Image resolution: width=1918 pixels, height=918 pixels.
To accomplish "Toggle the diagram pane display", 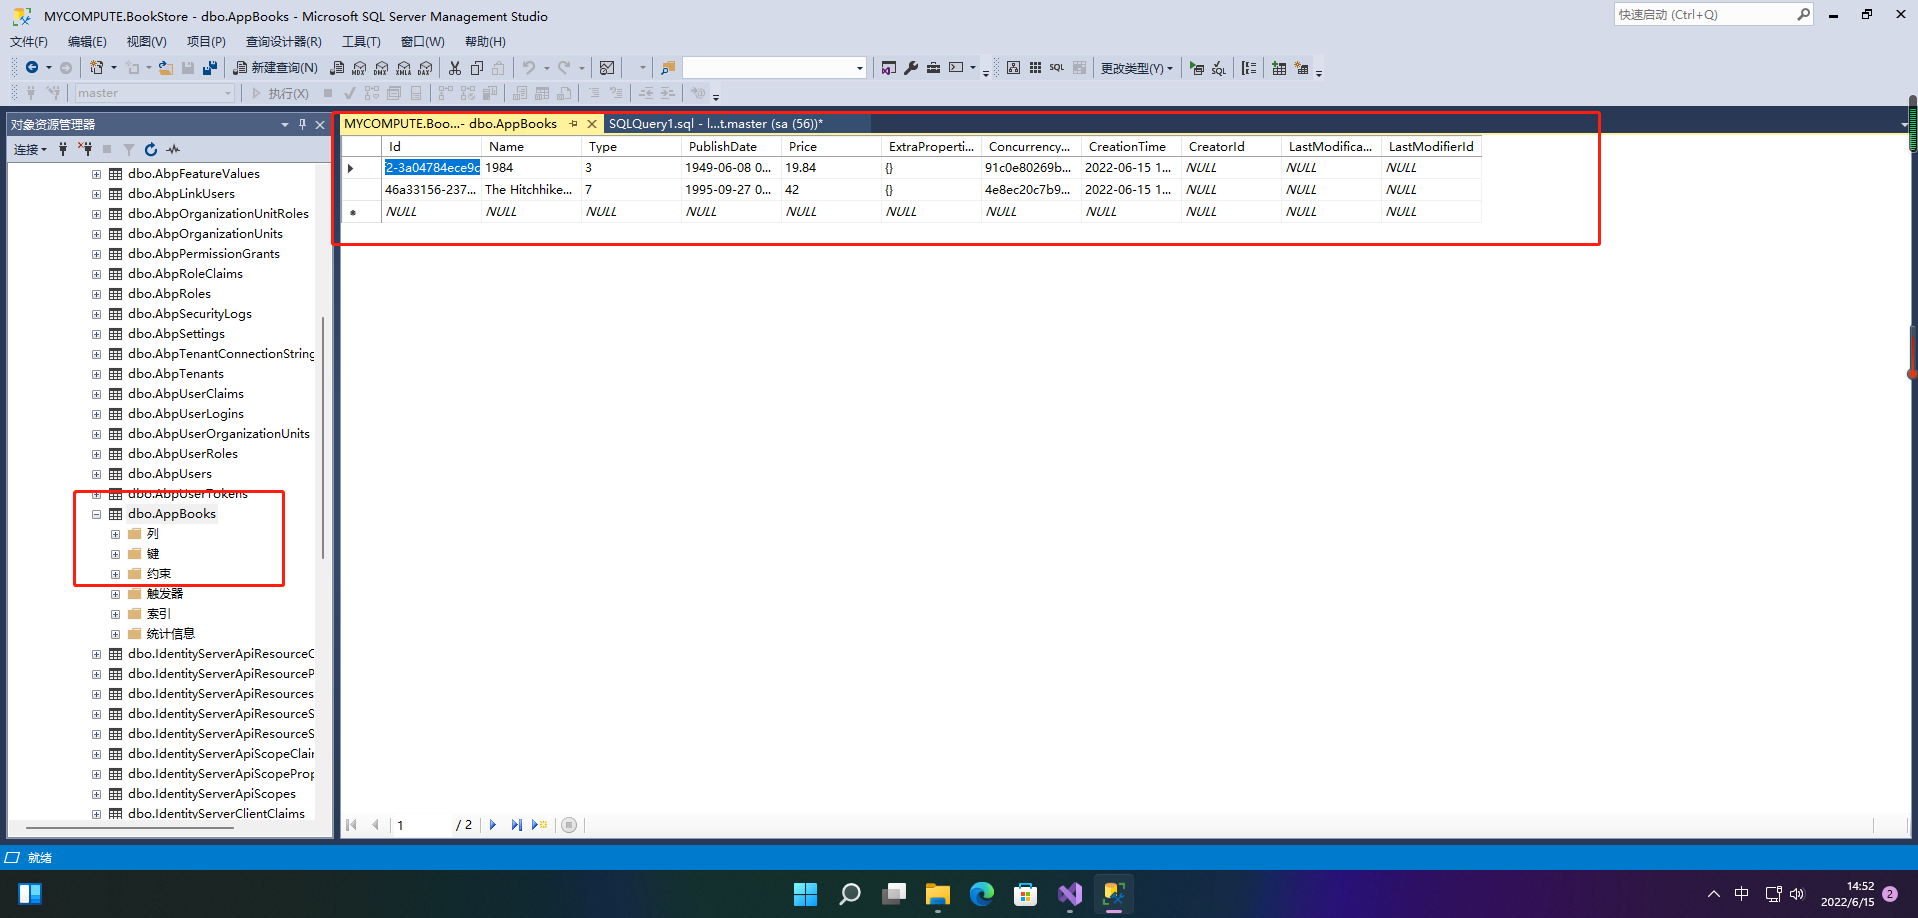I will pos(1013,68).
